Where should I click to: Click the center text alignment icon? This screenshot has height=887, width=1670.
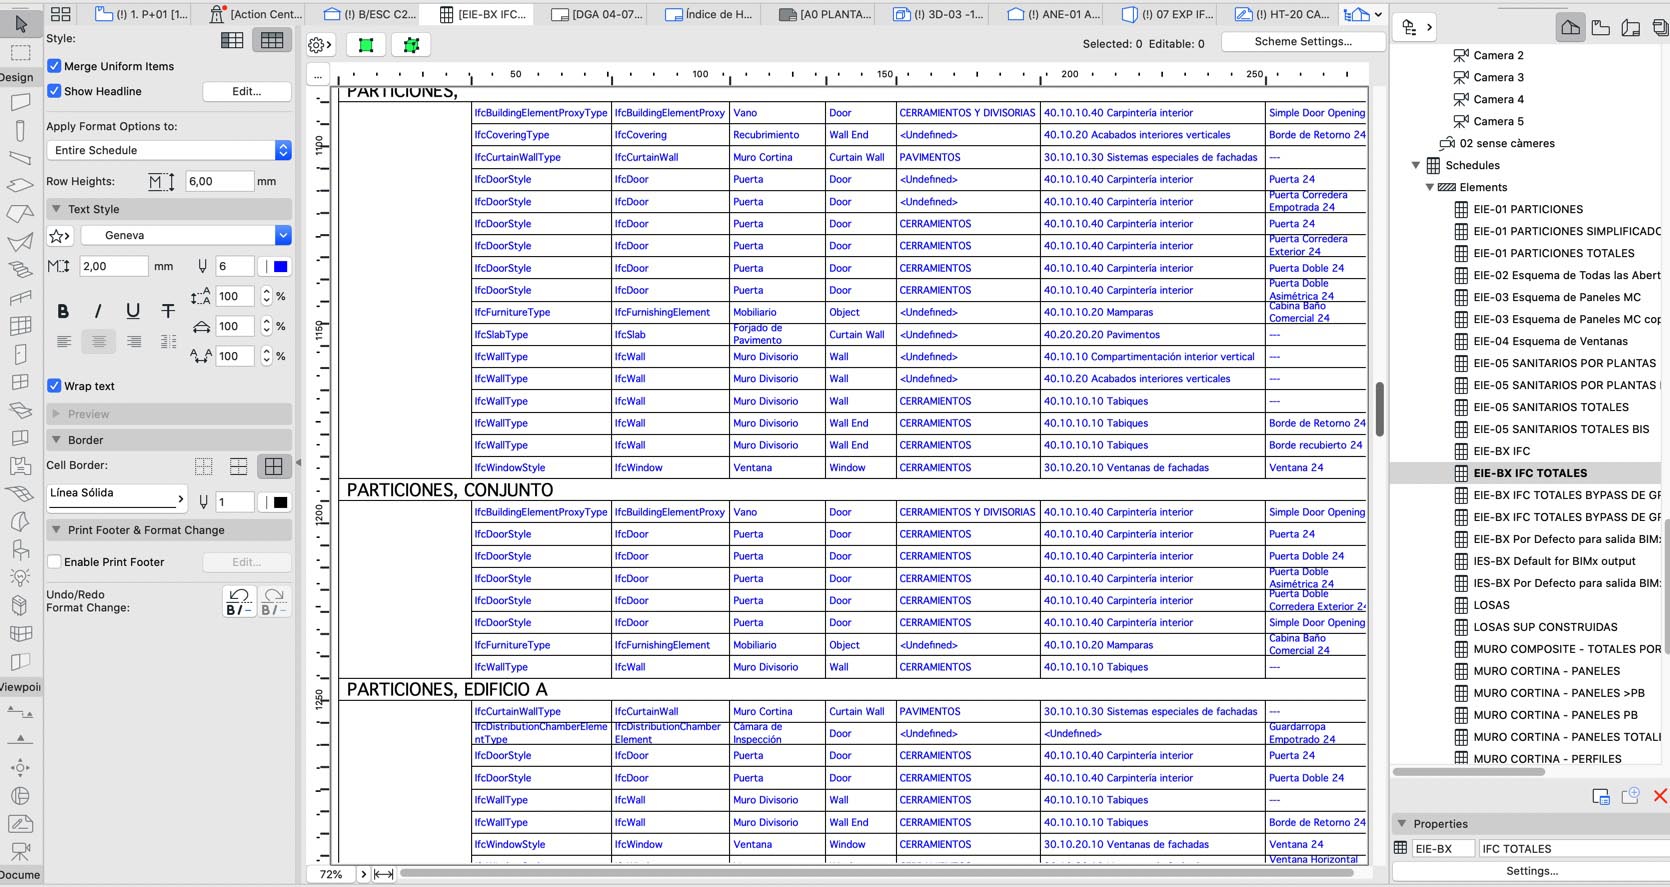[x=98, y=342]
